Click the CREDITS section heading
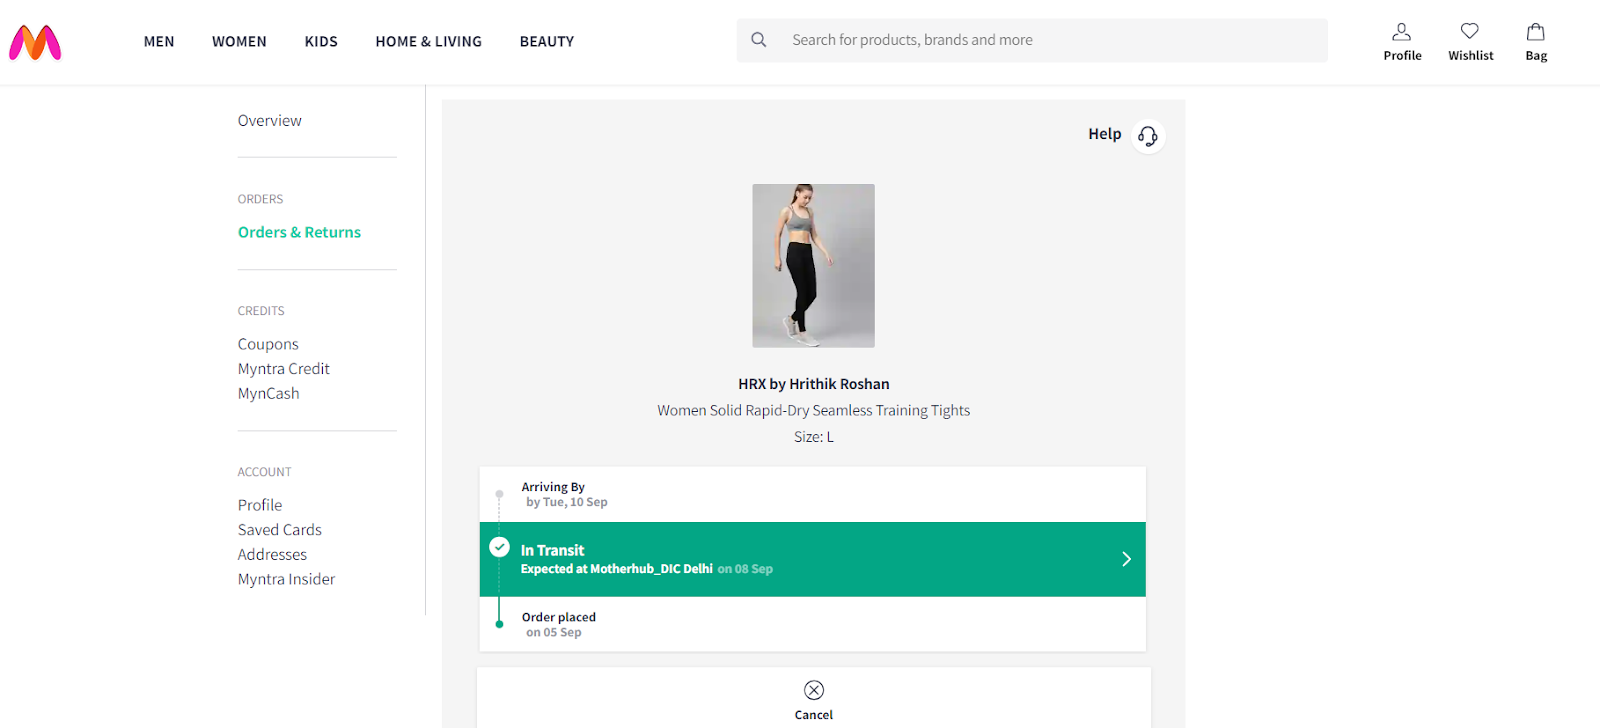1600x728 pixels. 261,311
